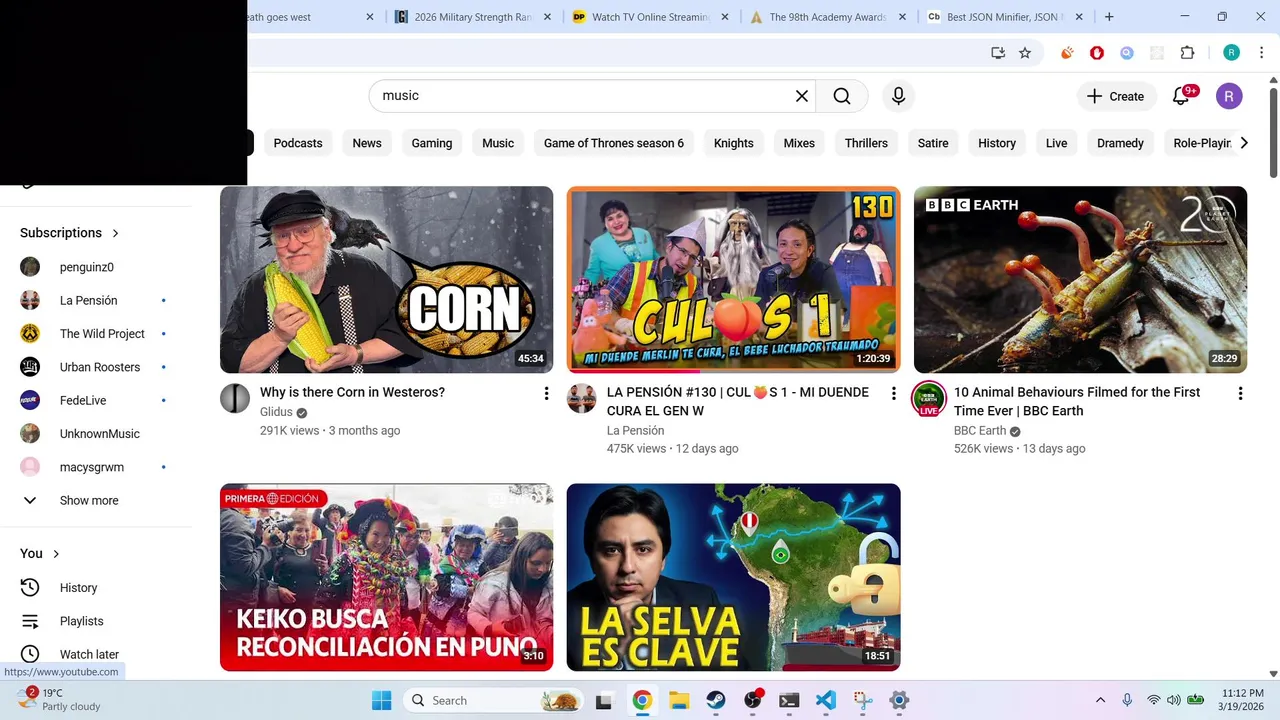Switch to the 2026 Military Strength tab
Screen dimensions: 1280x720
(x=472, y=17)
